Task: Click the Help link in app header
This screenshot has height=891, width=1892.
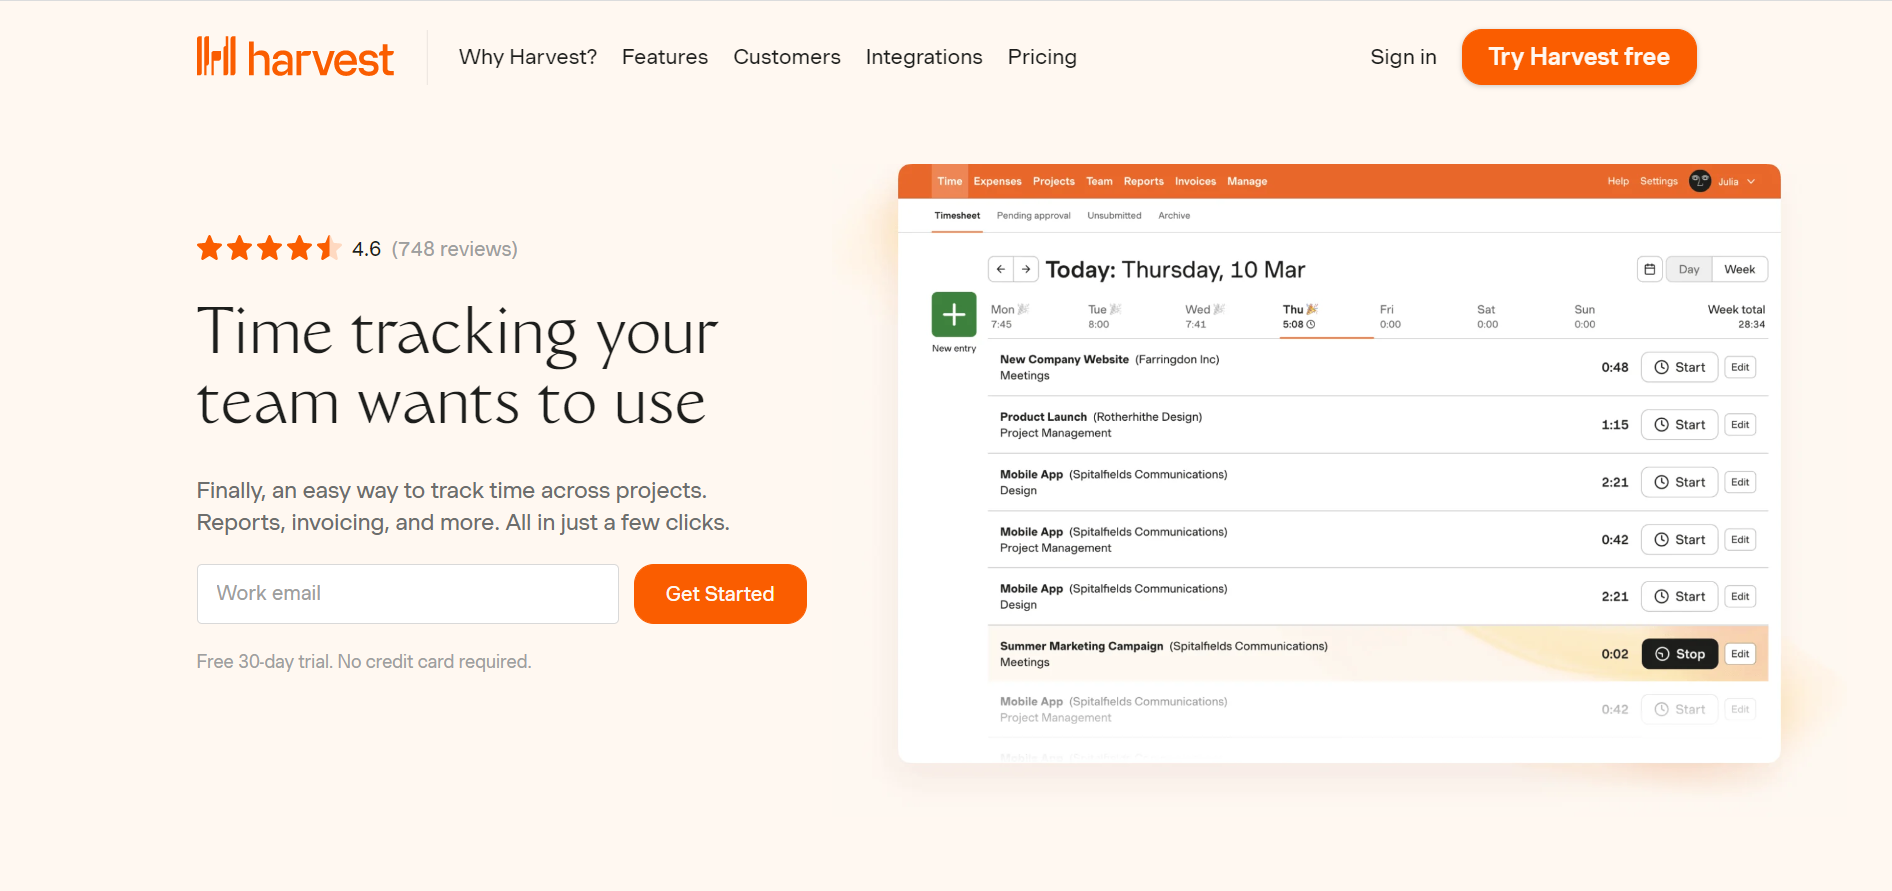Action: [x=1618, y=181]
